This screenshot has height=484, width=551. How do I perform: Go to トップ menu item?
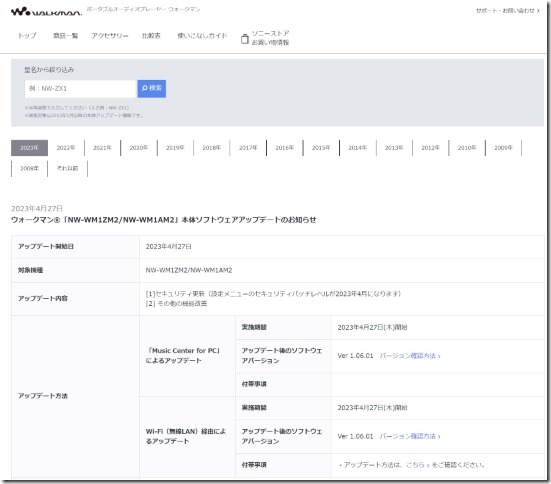pyautogui.click(x=27, y=36)
